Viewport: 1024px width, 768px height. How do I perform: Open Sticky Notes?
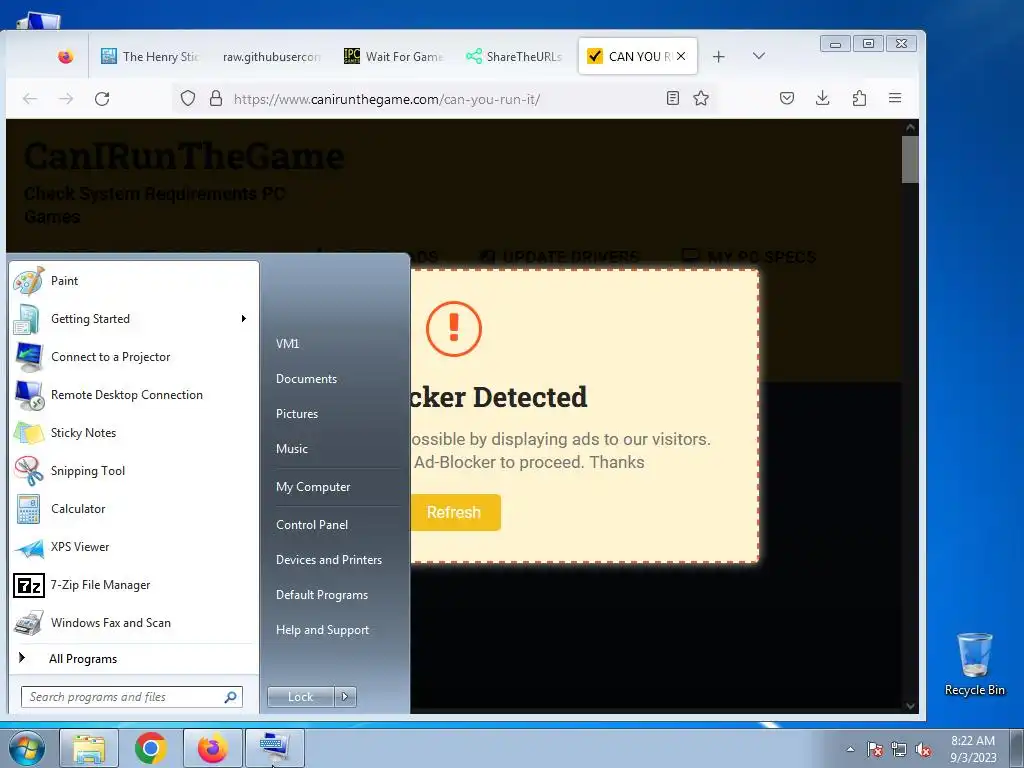coord(133,433)
